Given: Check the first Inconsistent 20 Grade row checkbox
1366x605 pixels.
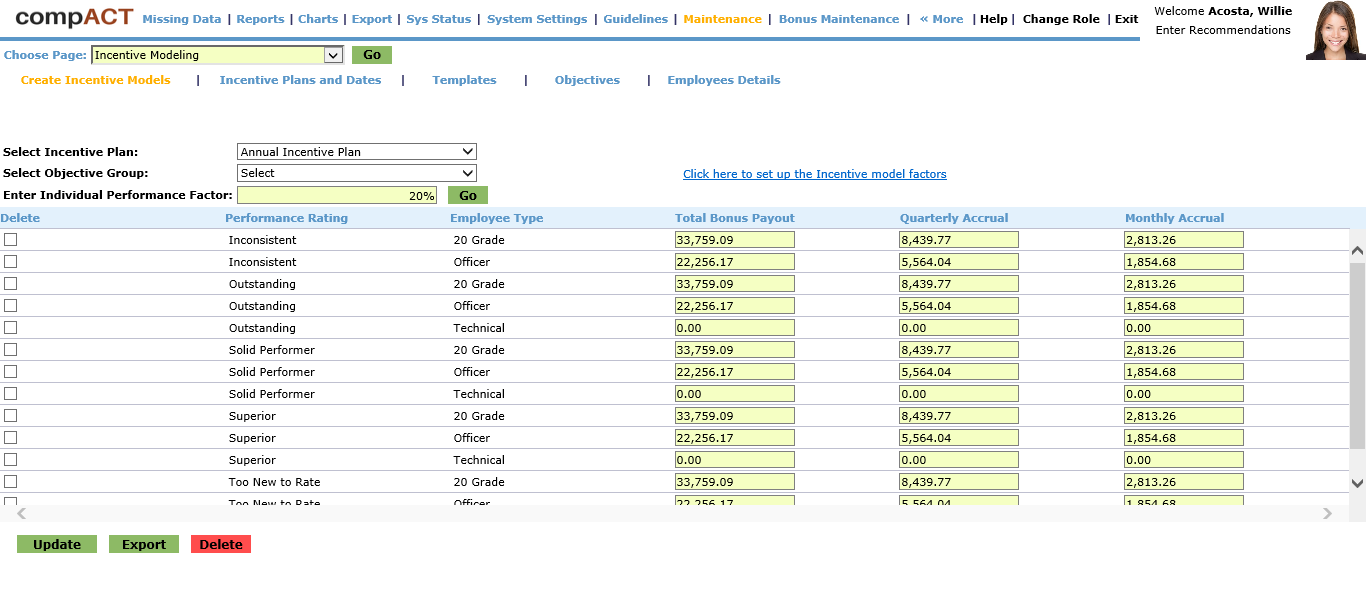Looking at the screenshot, I should tap(11, 240).
